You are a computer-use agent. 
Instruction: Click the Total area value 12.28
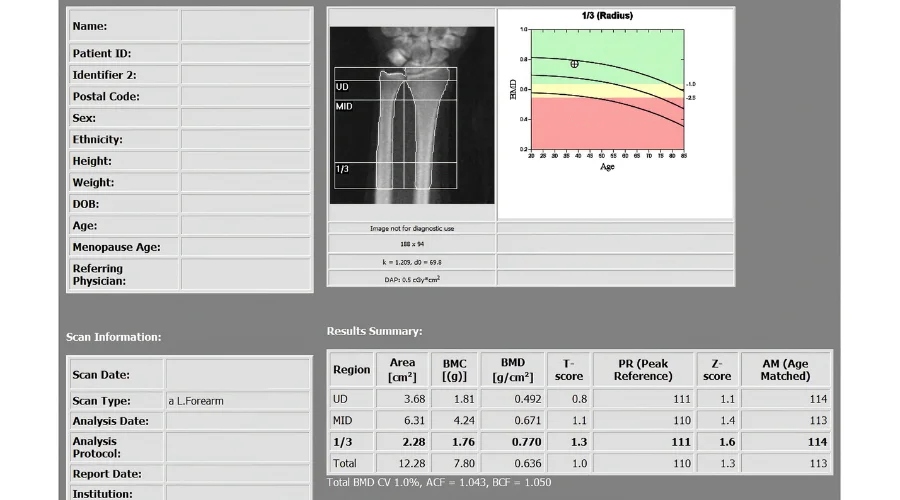(412, 463)
